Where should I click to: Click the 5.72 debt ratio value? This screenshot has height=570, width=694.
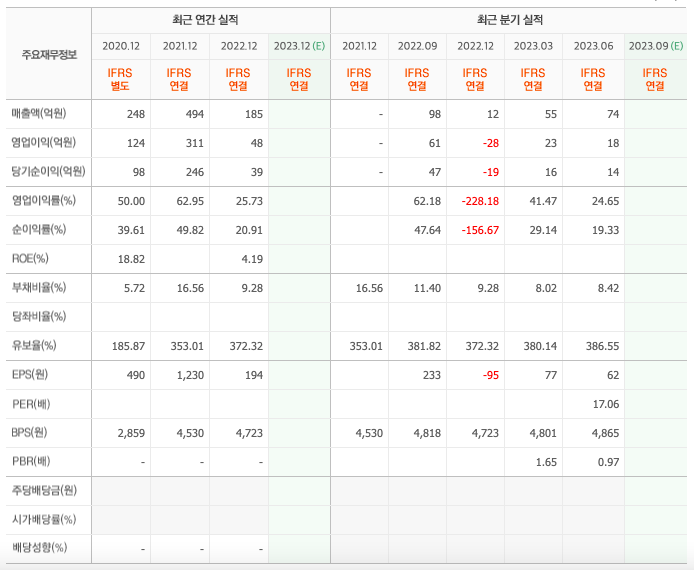[135, 289]
